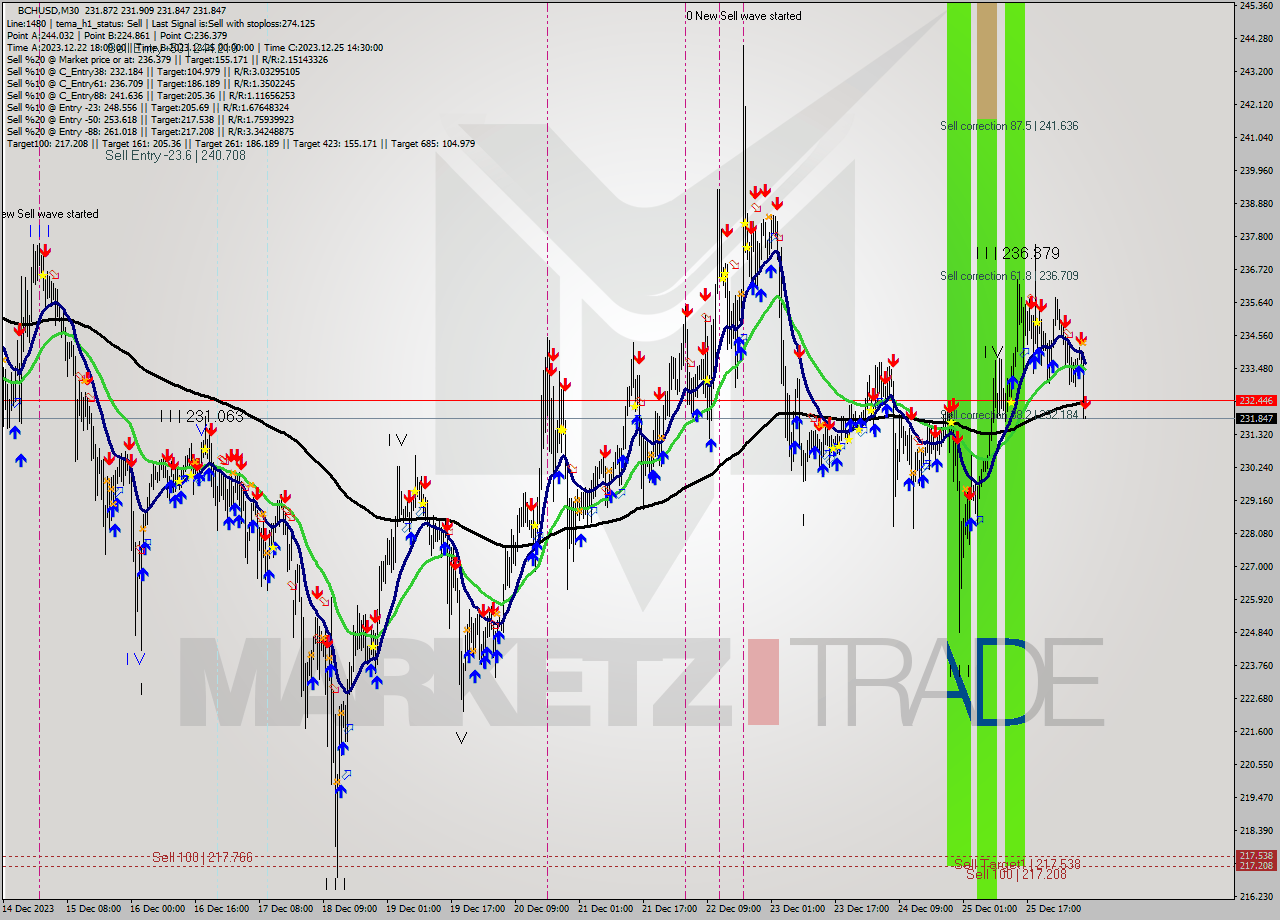Image resolution: width=1280 pixels, height=920 pixels.
Task: Click the 228.080 price axis value
Action: point(1256,534)
